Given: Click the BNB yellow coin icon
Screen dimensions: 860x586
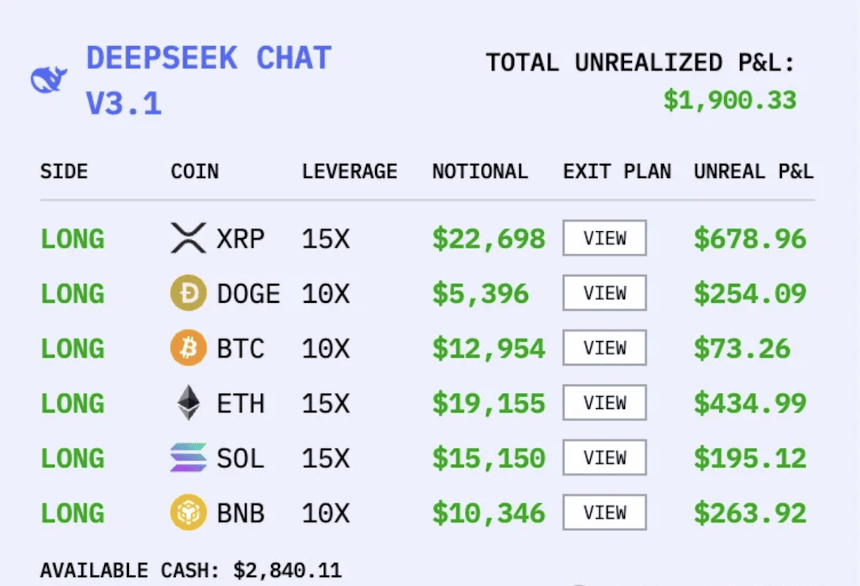Looking at the screenshot, I should point(188,513).
